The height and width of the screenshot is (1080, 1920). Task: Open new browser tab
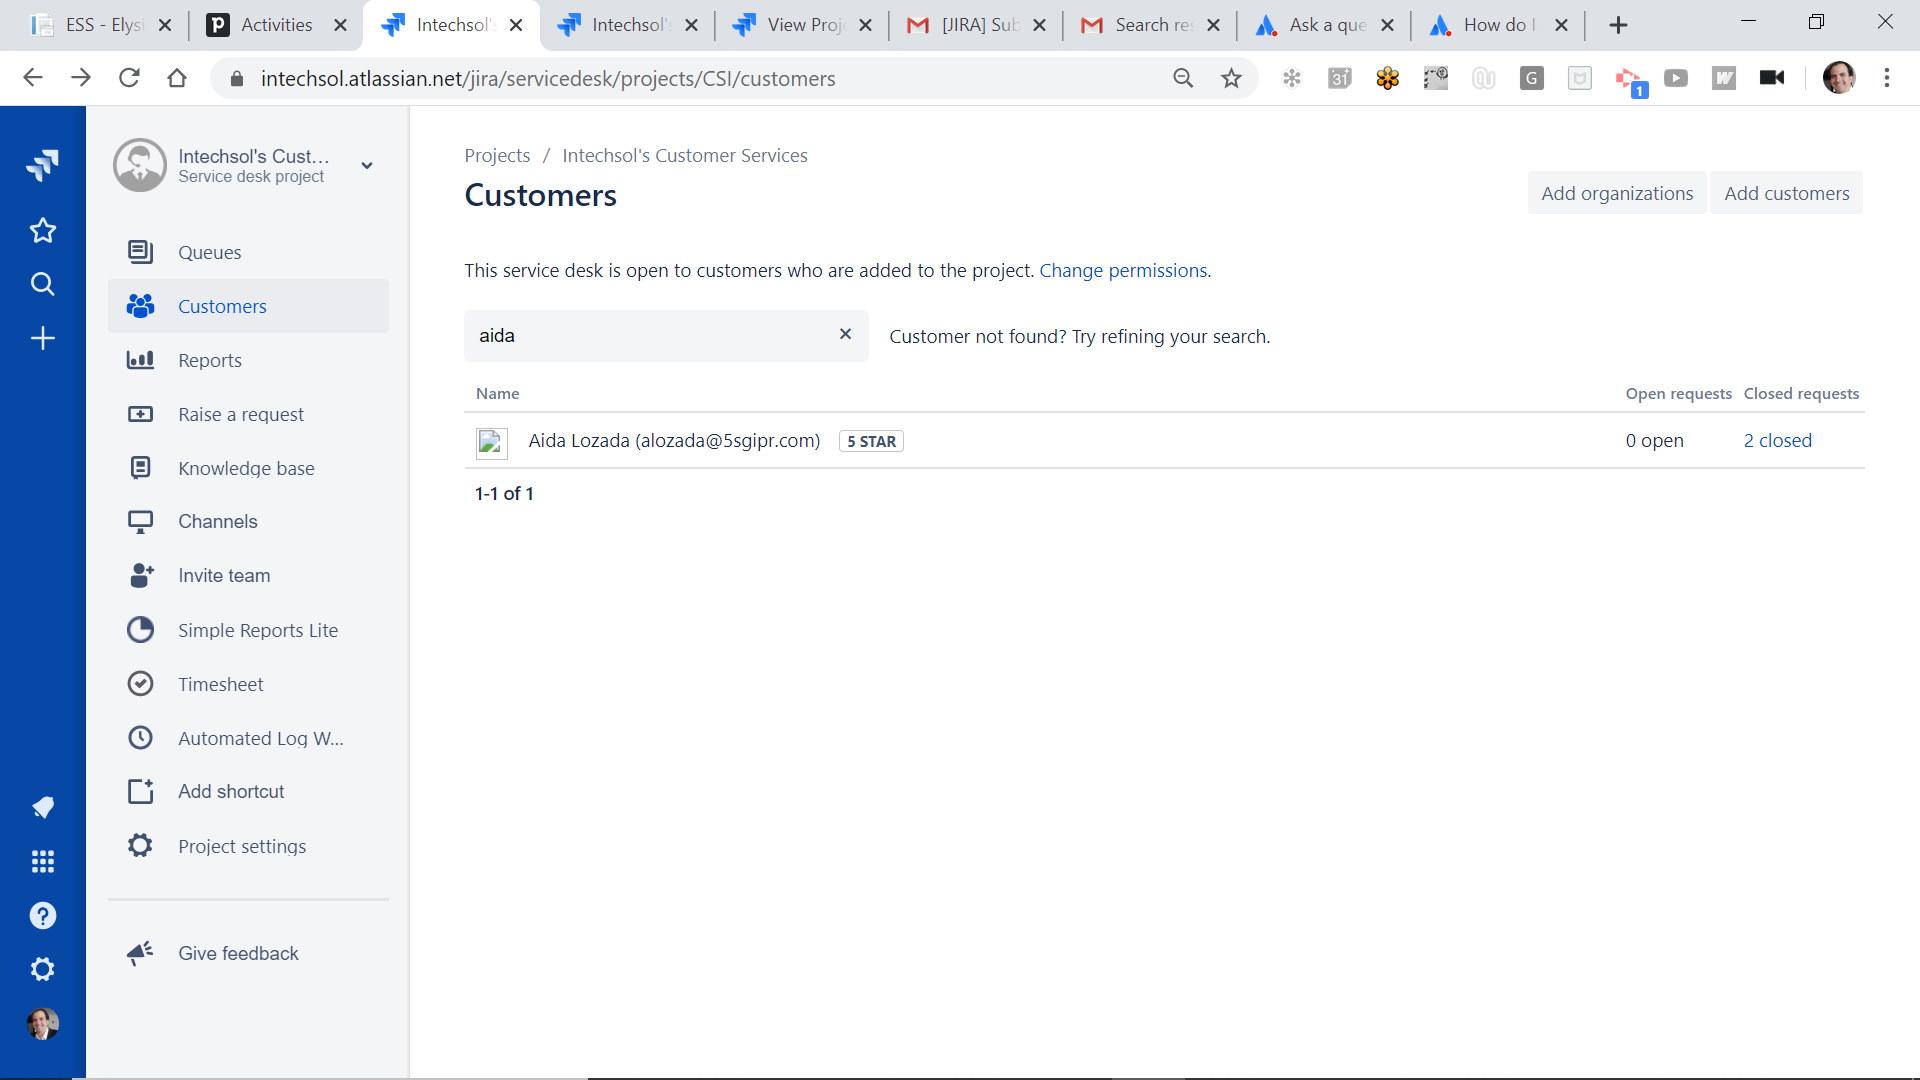pos(1618,25)
